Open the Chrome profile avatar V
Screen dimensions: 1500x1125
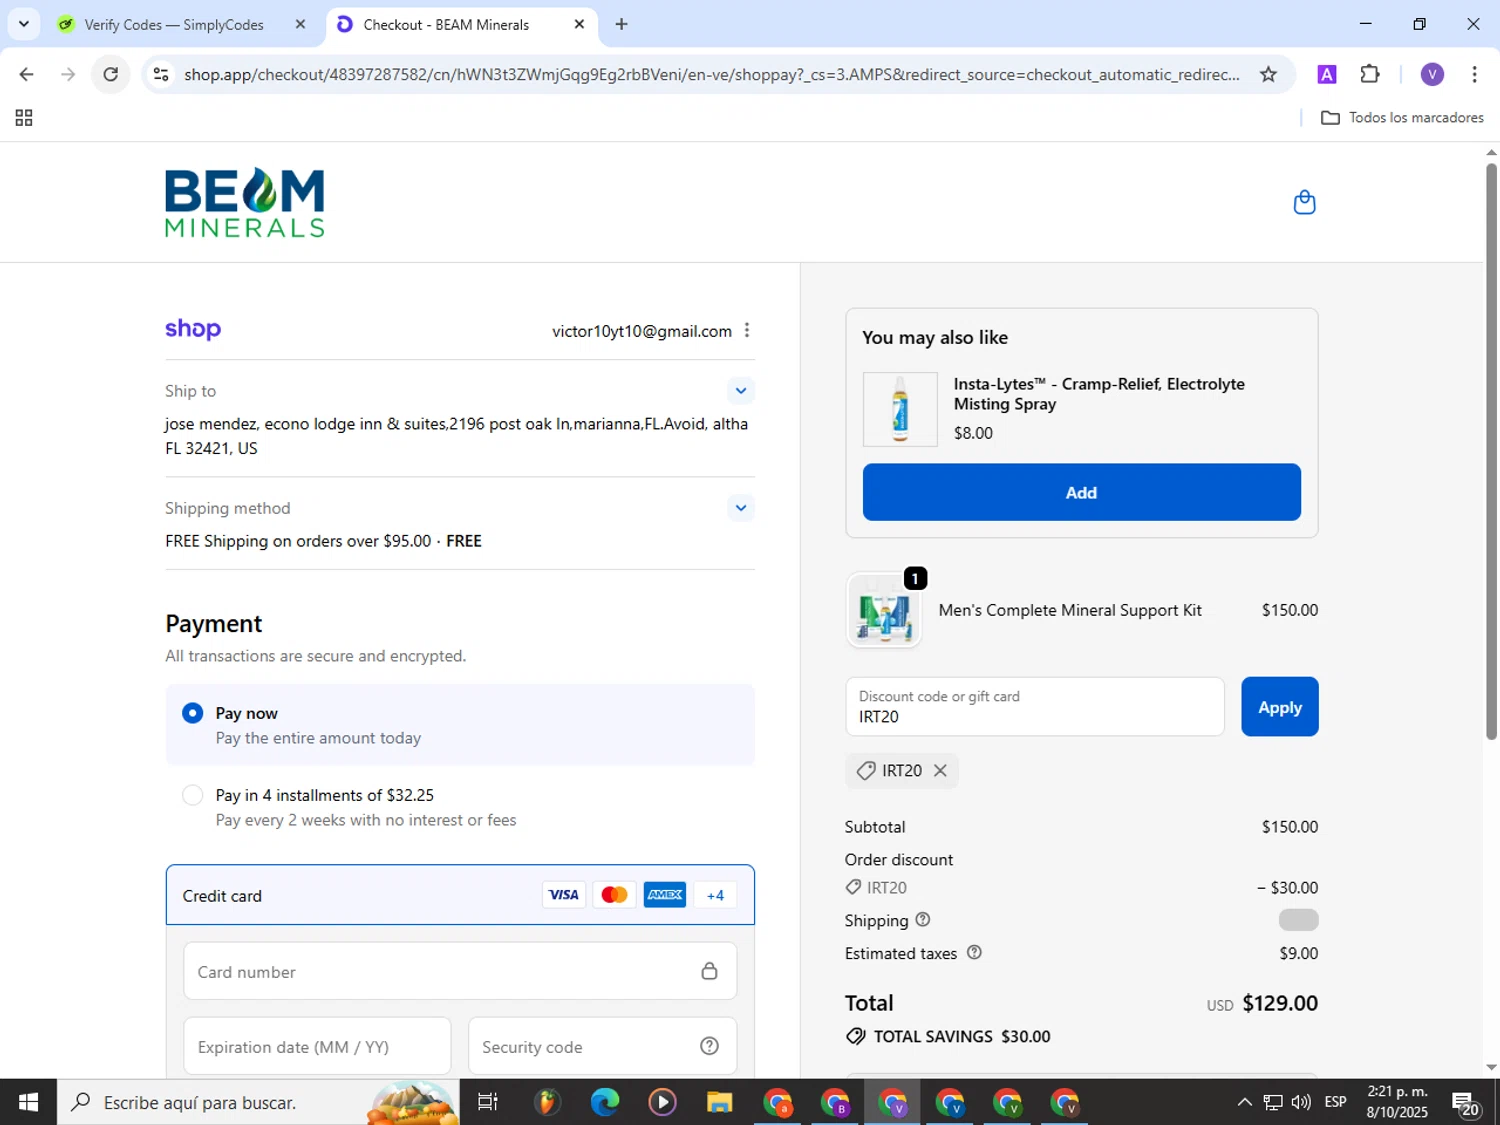pos(1432,74)
